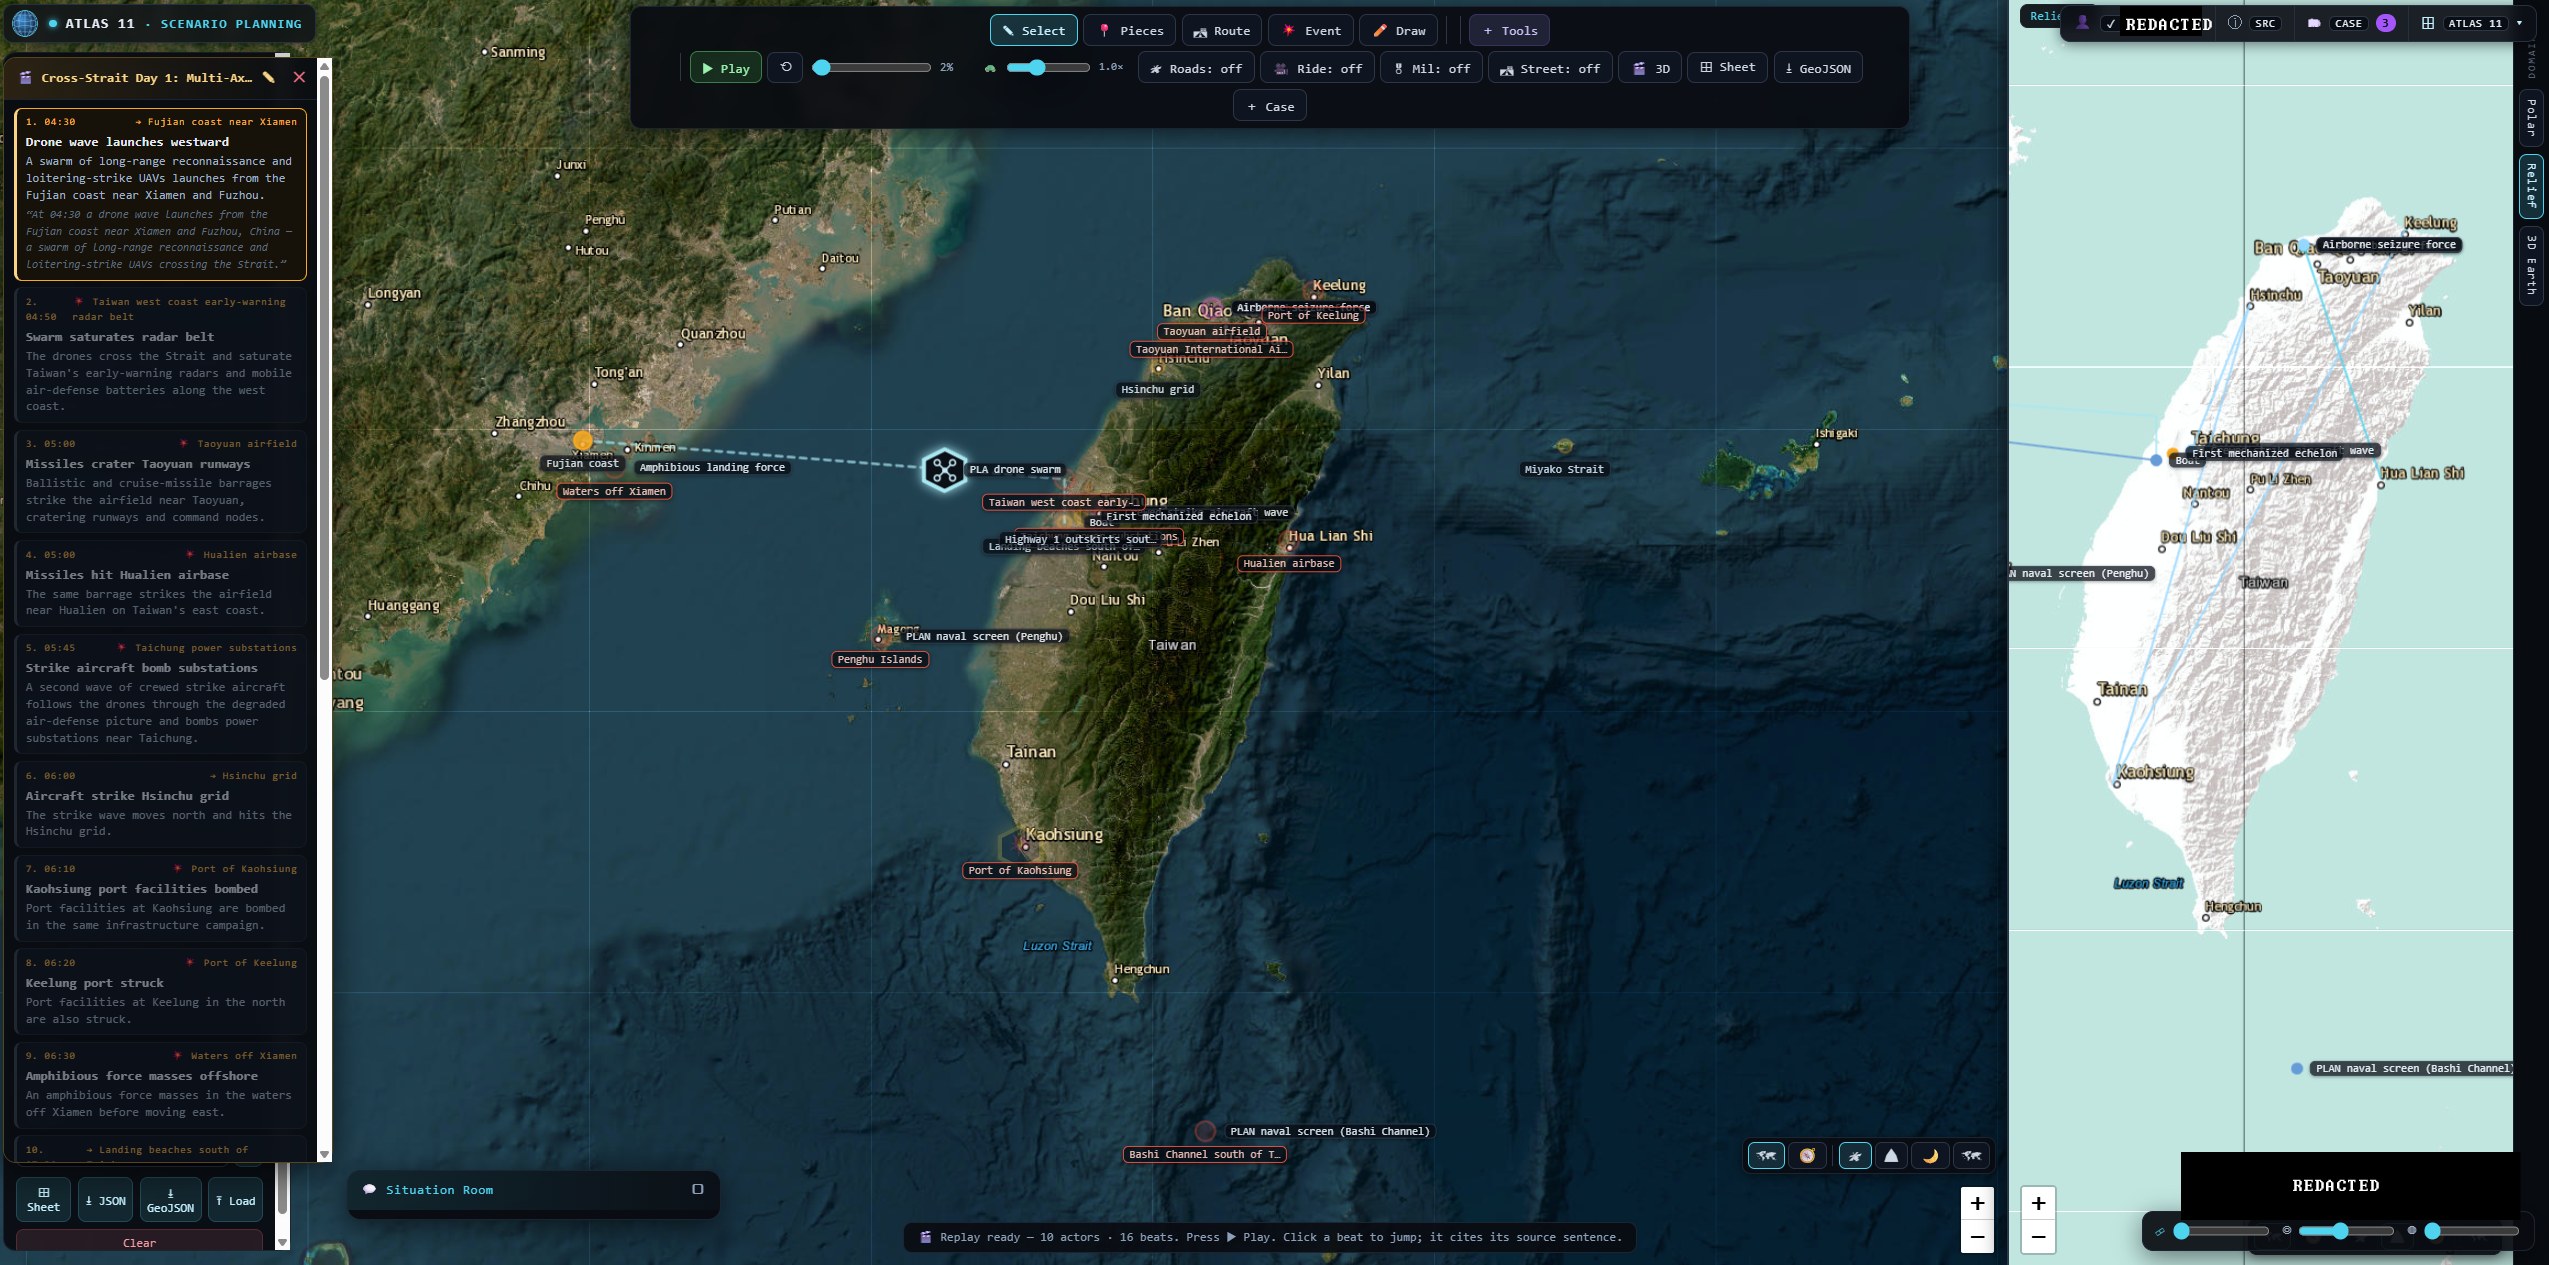Switch to moon night map style
The height and width of the screenshot is (1265, 2549).
pos(1930,1155)
